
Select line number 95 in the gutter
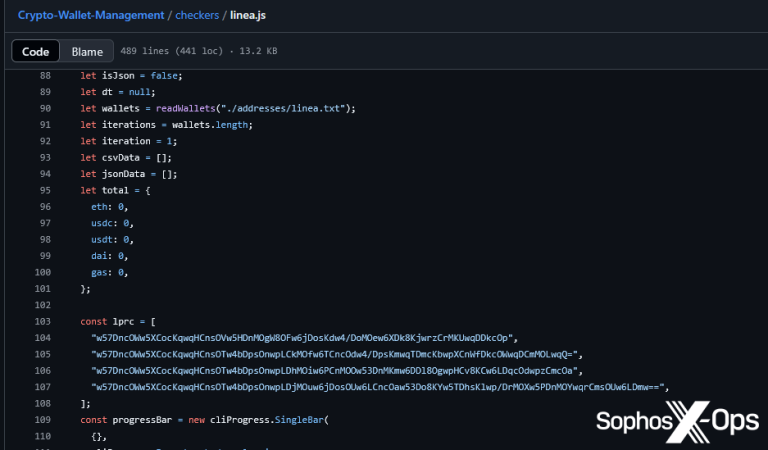[x=44, y=190]
